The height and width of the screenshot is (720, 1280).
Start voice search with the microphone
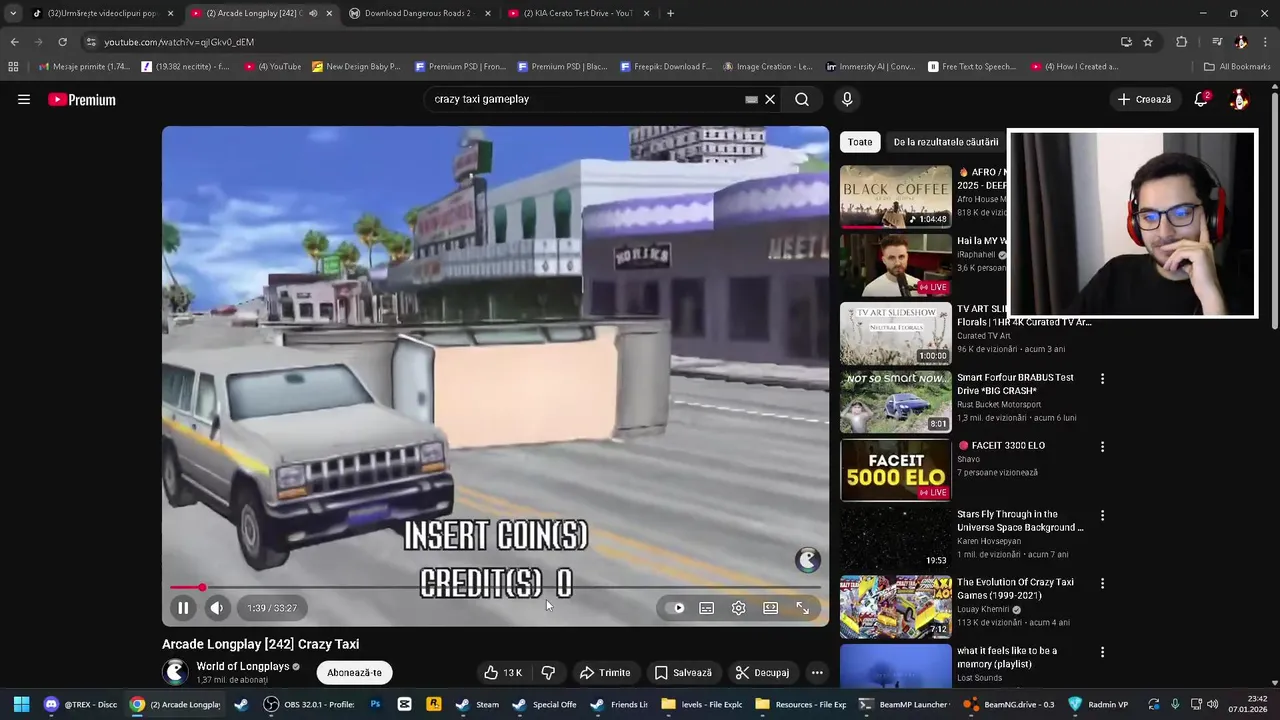pyautogui.click(x=847, y=99)
